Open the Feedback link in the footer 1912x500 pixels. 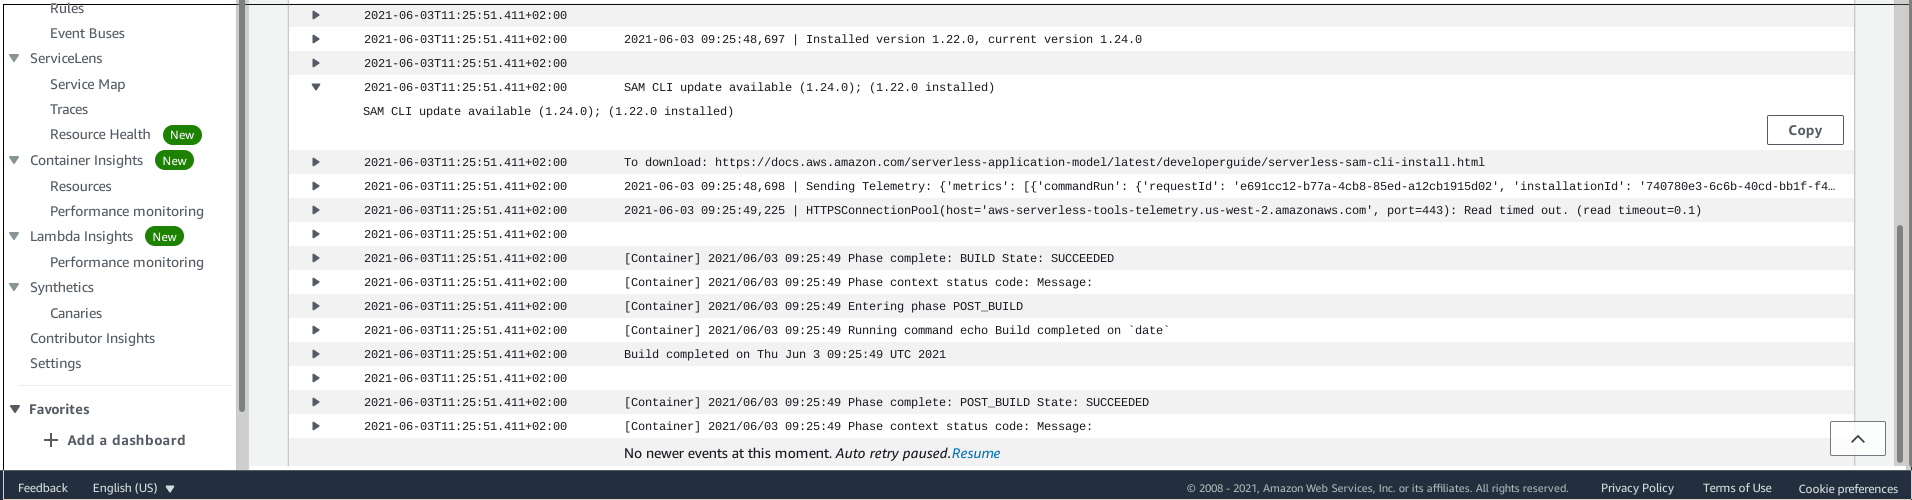(43, 488)
